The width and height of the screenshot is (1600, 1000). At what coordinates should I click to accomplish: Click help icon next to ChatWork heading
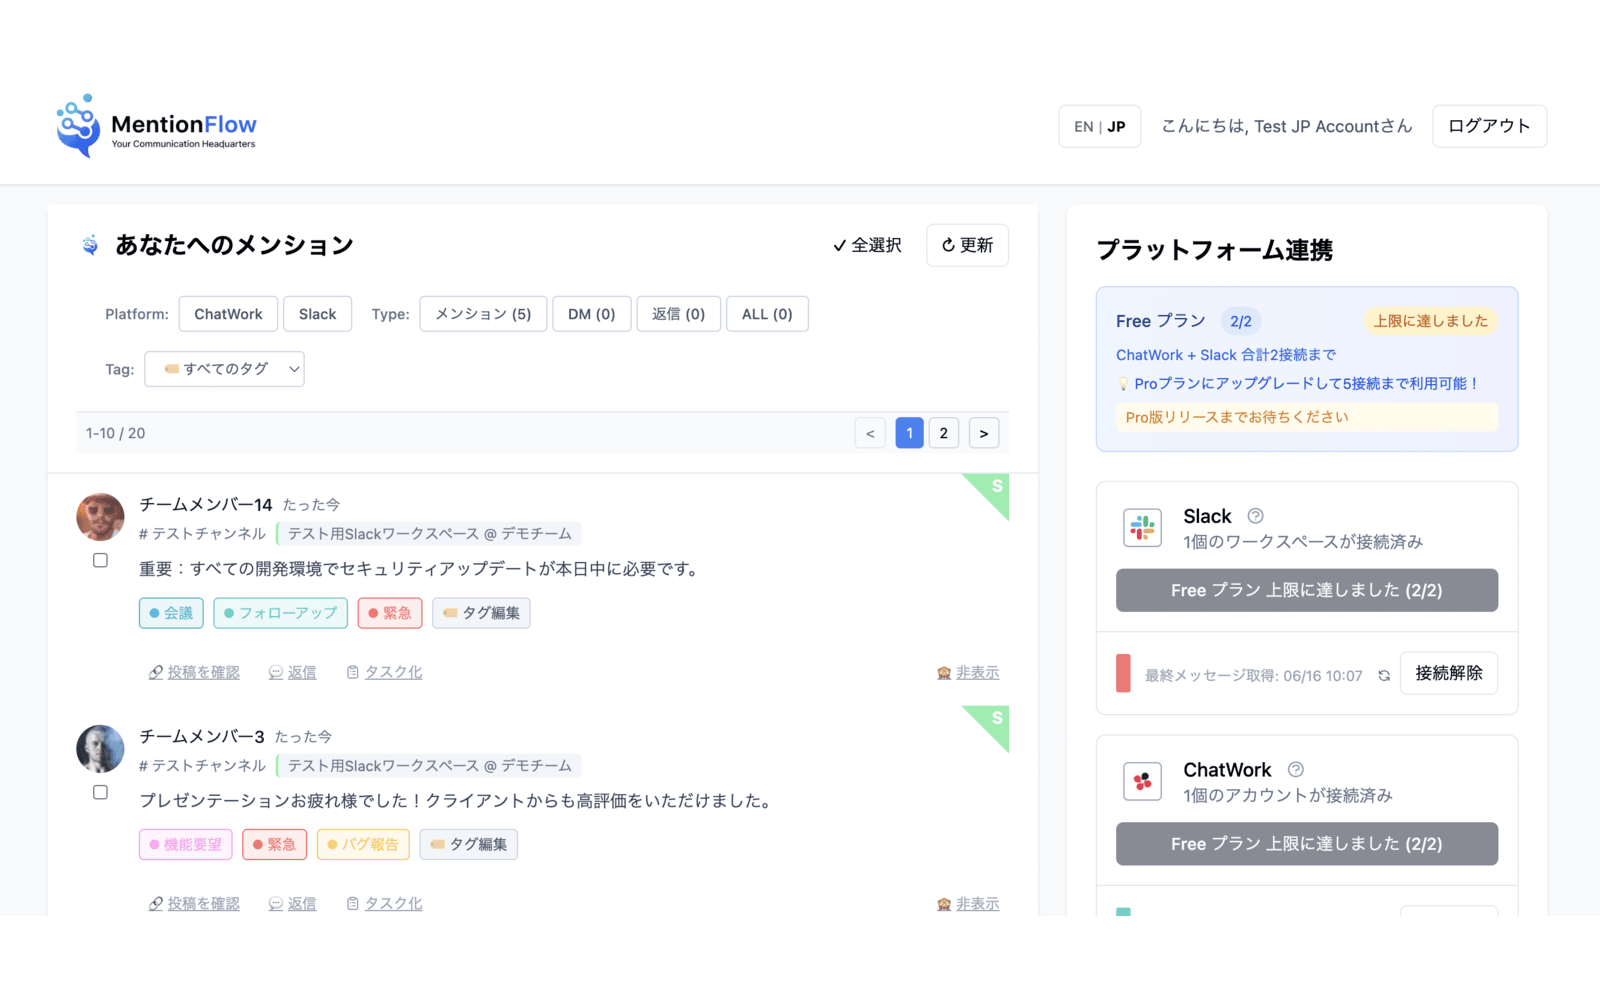click(1295, 769)
